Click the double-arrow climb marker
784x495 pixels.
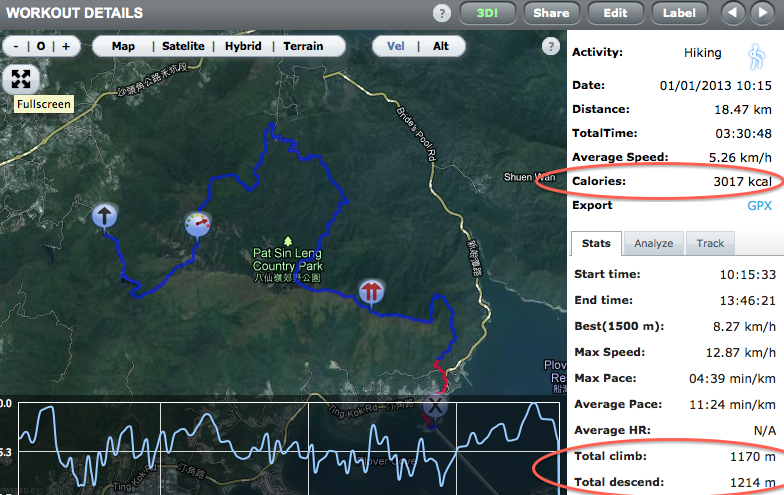click(x=371, y=293)
